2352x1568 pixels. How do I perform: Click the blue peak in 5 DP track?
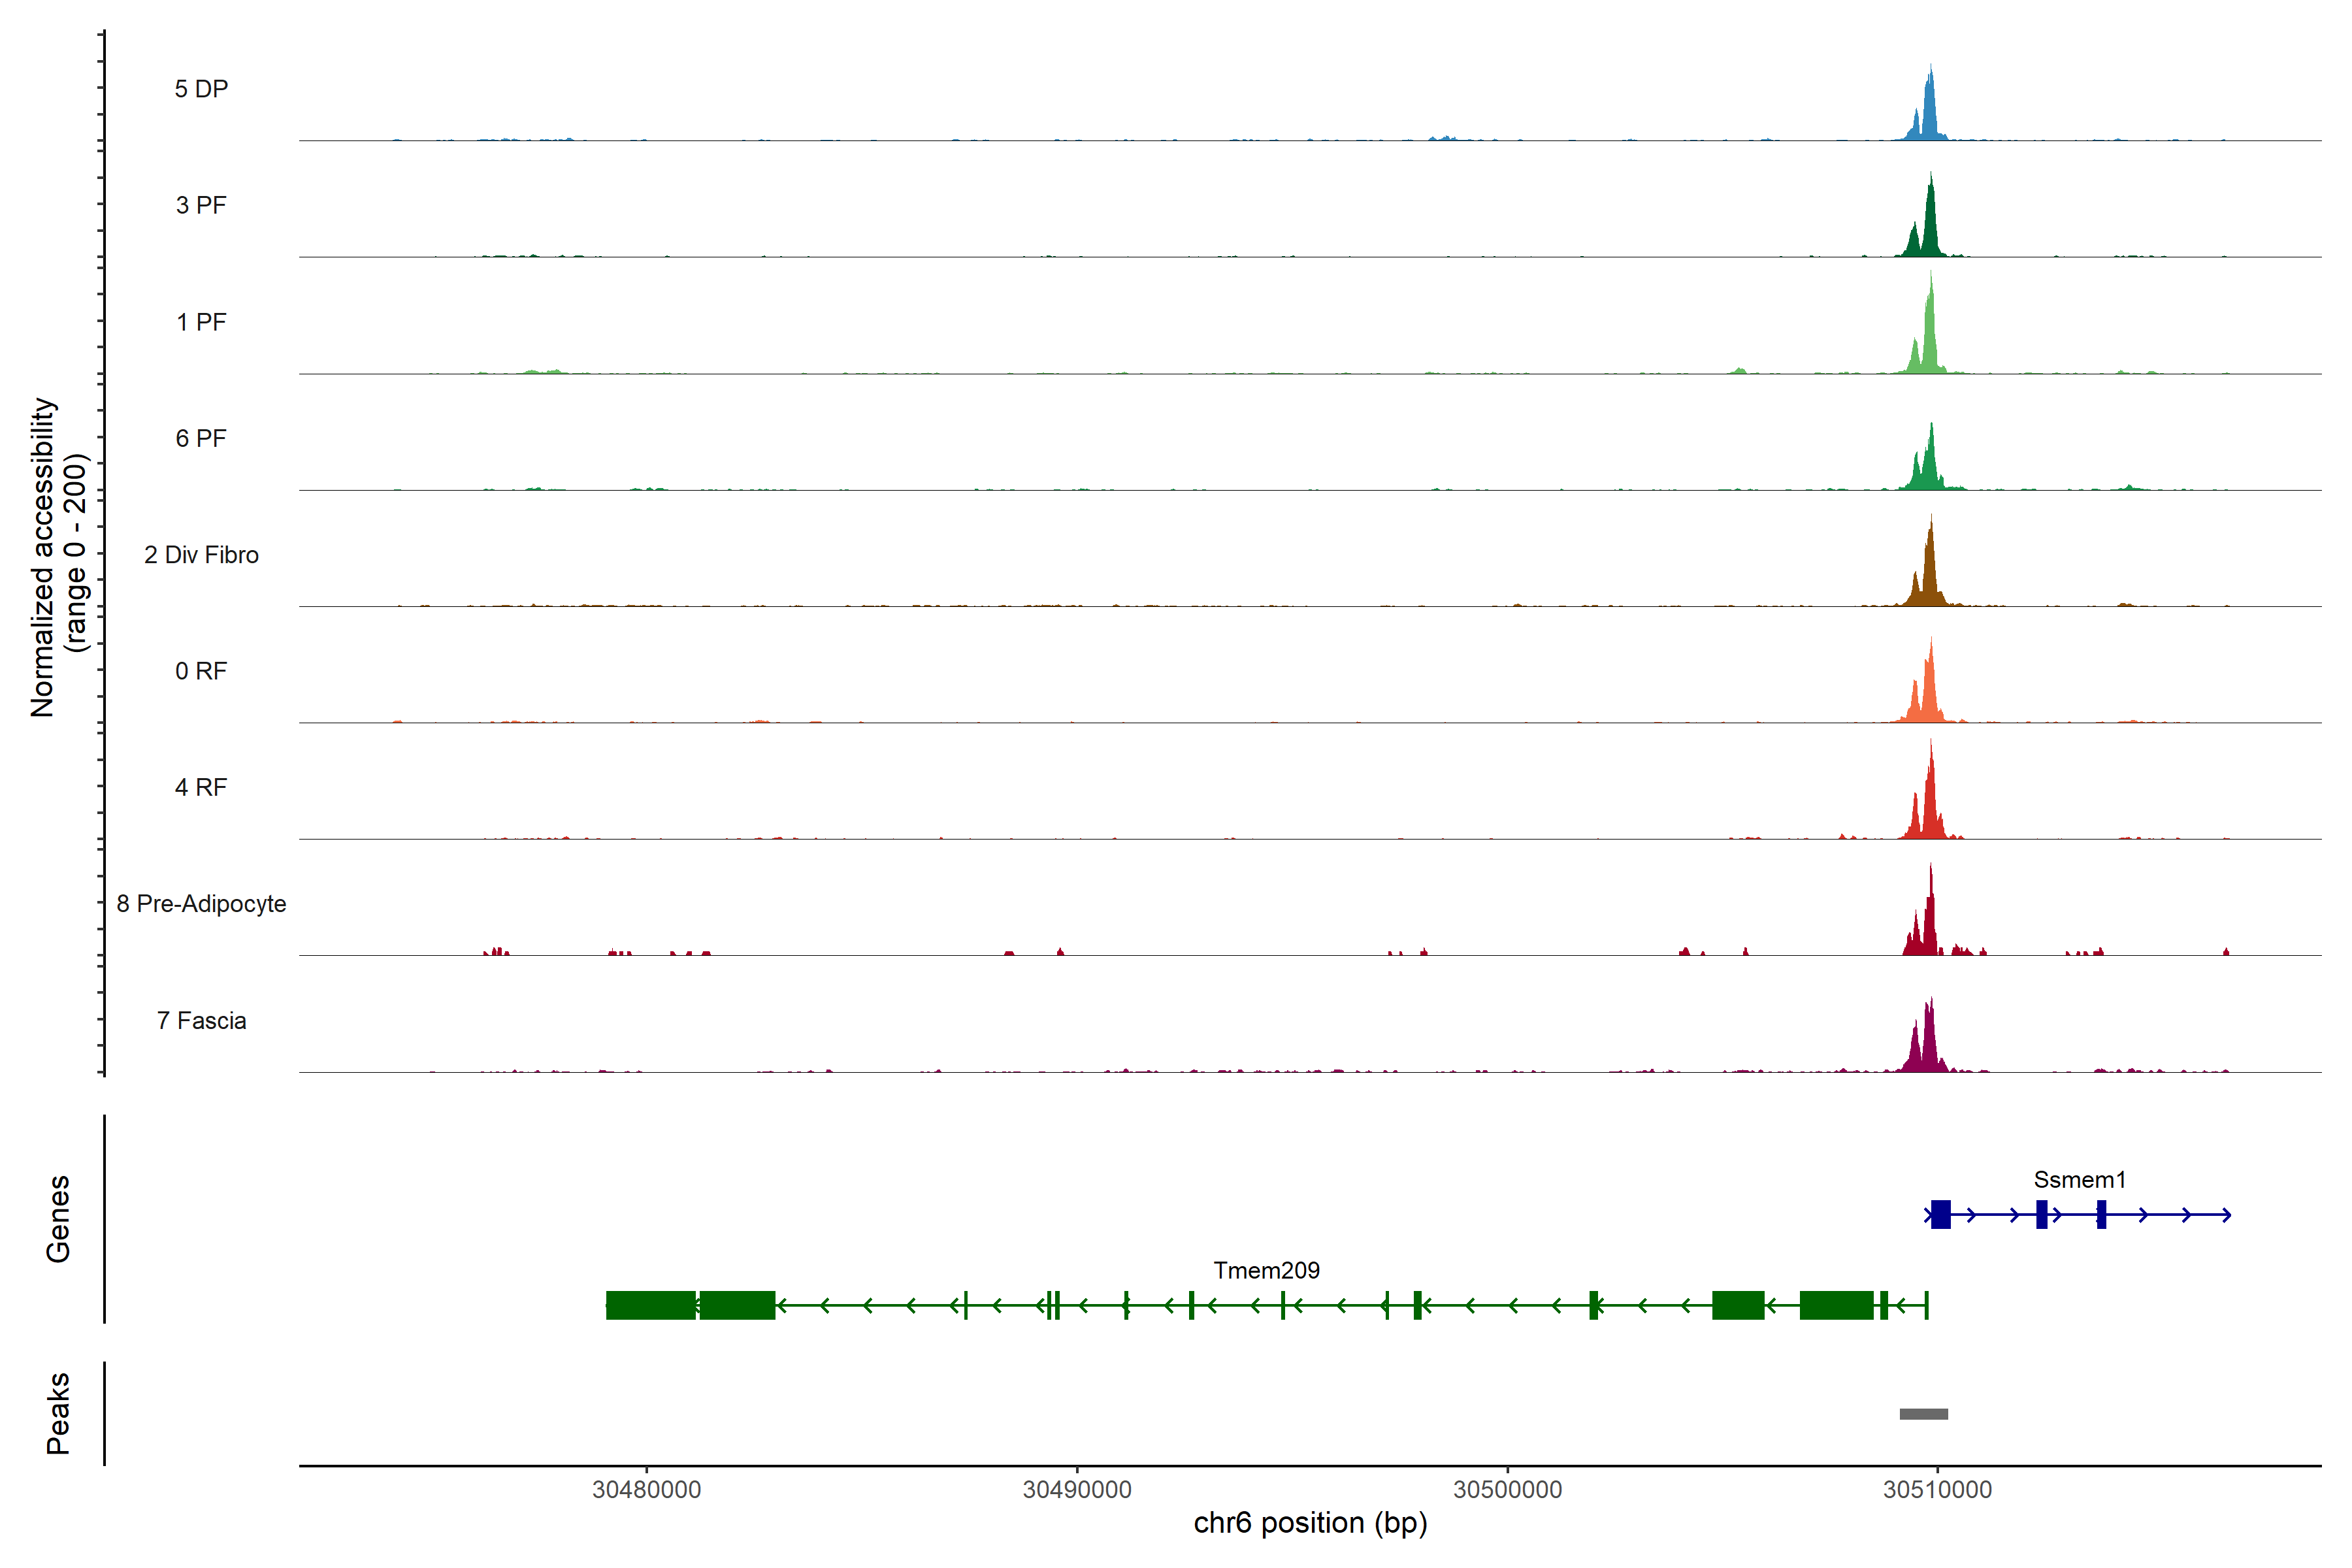[1929, 115]
